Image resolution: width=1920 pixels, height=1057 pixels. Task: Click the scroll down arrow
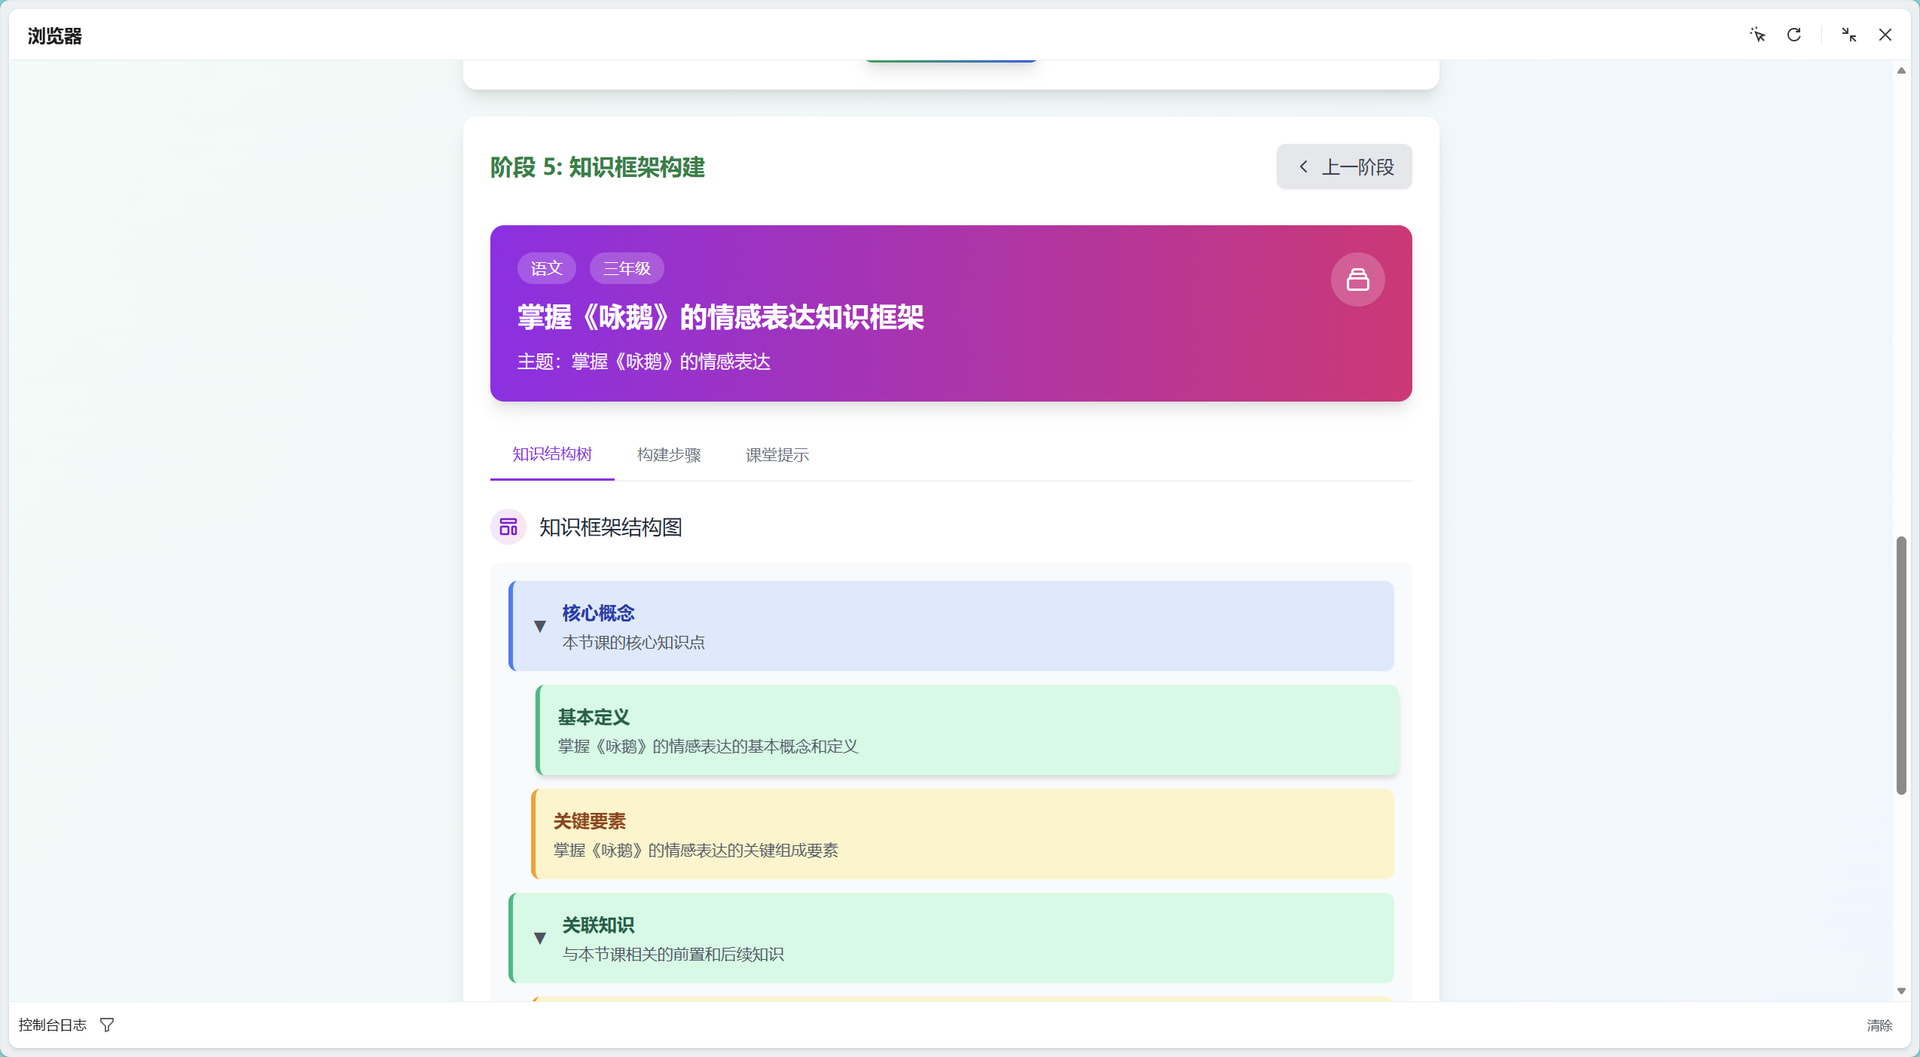point(1901,991)
